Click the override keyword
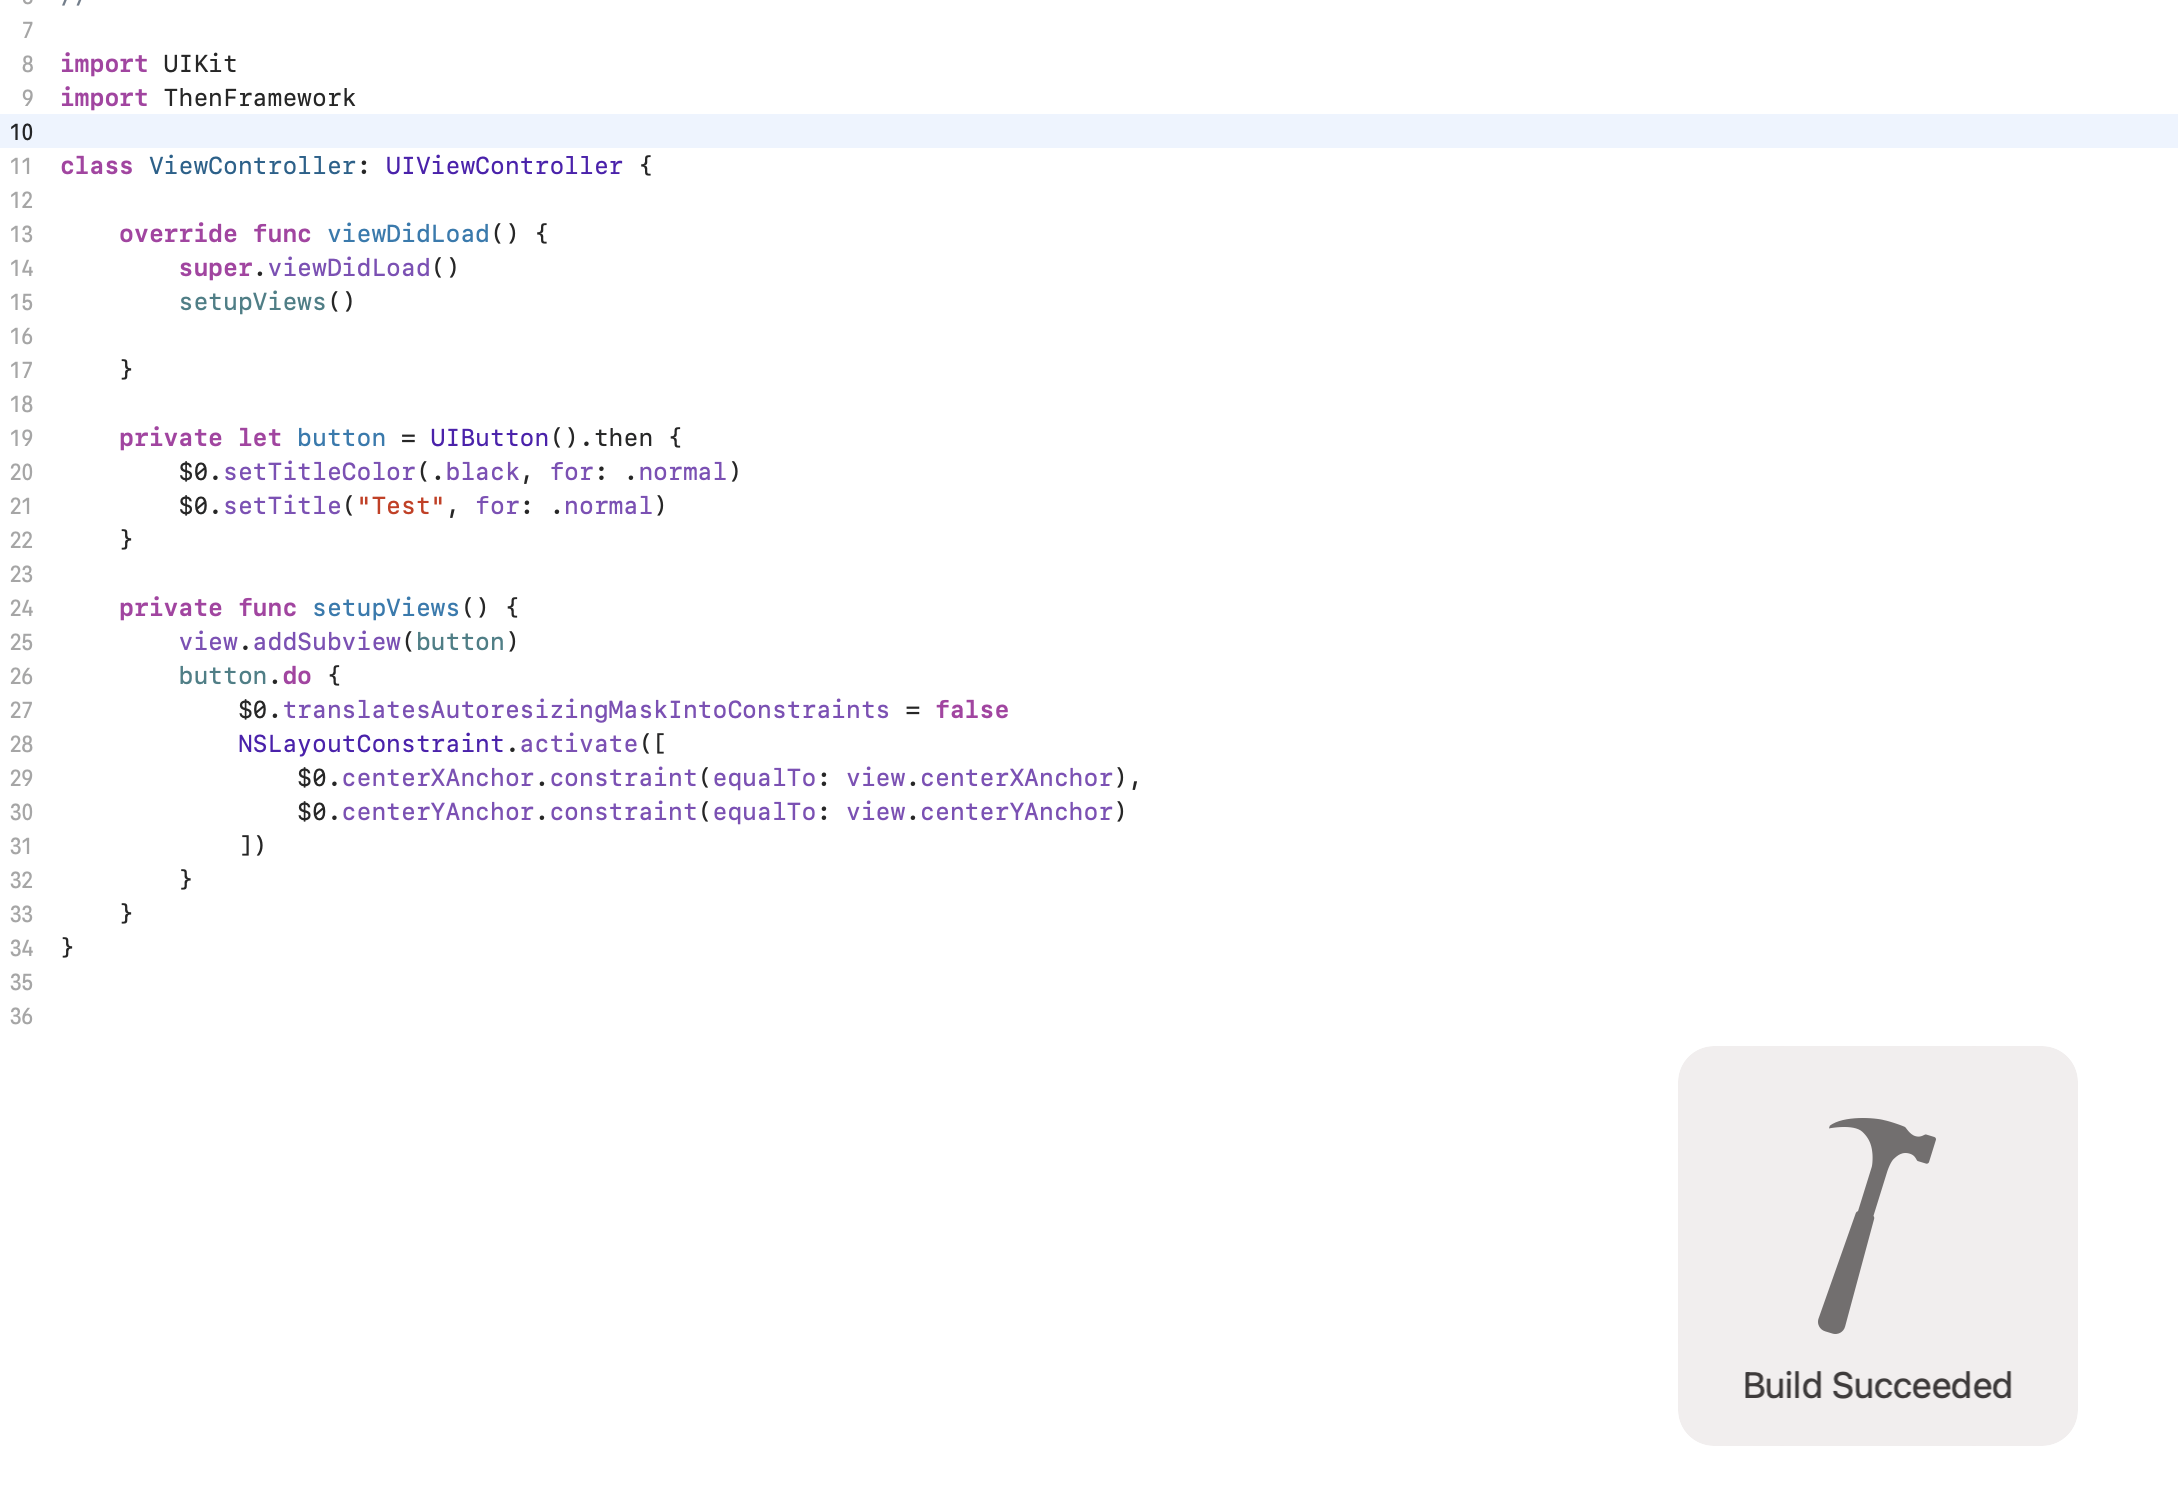2178x1498 pixels. [178, 234]
